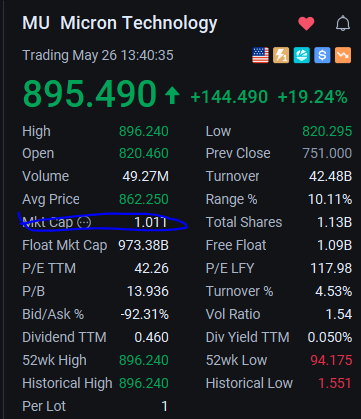Image resolution: width=361 pixels, height=419 pixels.
Task: Click the Div Yield TTM value 0.050%
Action: 330,337
